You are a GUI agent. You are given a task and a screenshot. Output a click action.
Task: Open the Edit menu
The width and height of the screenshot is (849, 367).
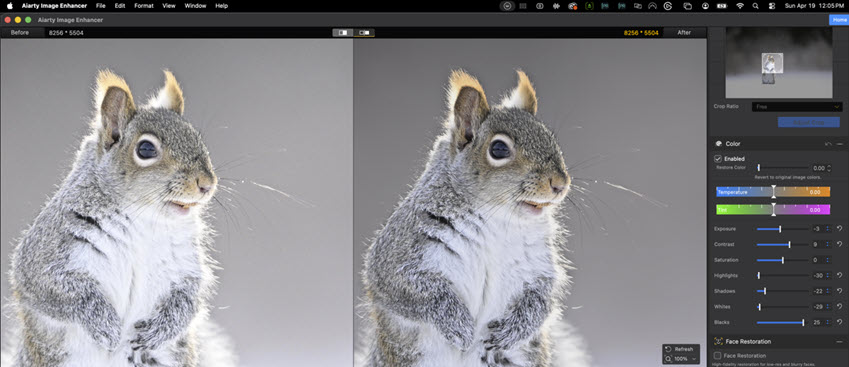coord(120,6)
